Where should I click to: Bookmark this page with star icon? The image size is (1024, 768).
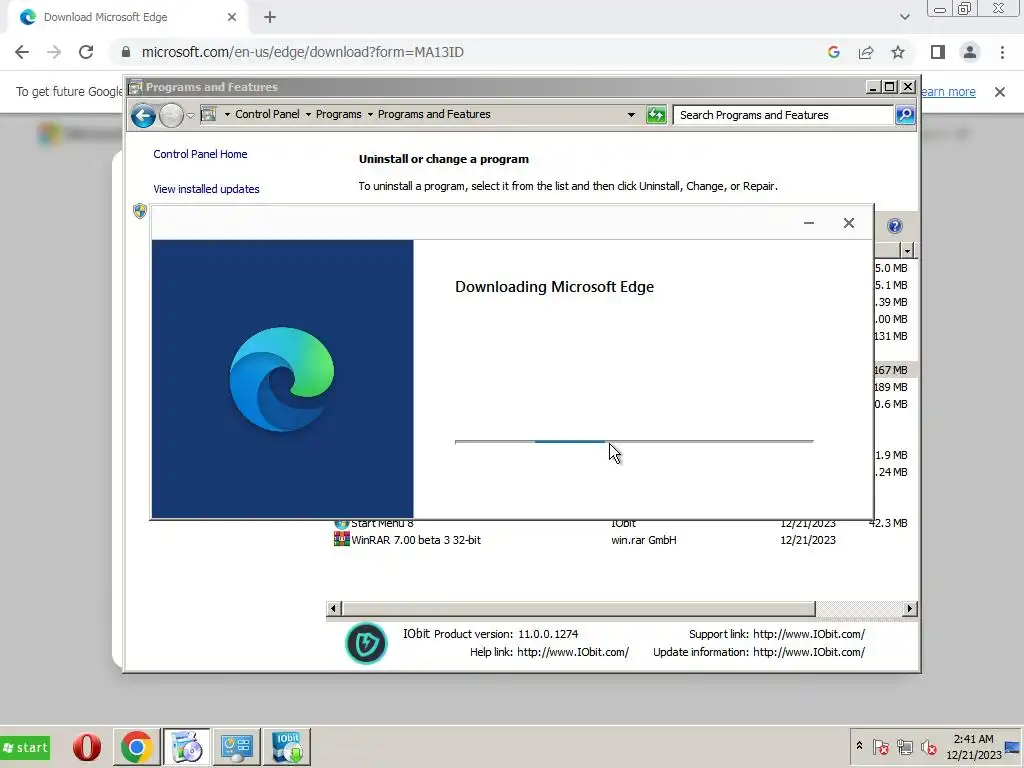(898, 52)
